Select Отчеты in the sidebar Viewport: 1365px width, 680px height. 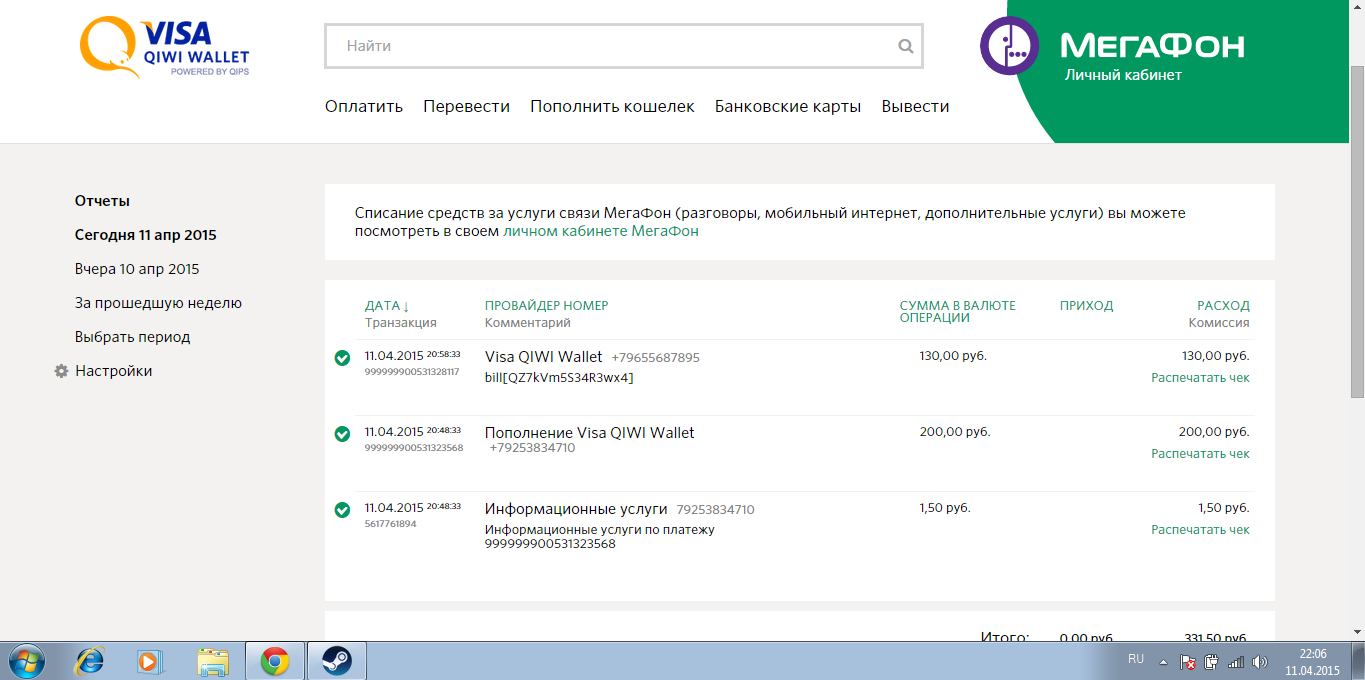tap(102, 201)
